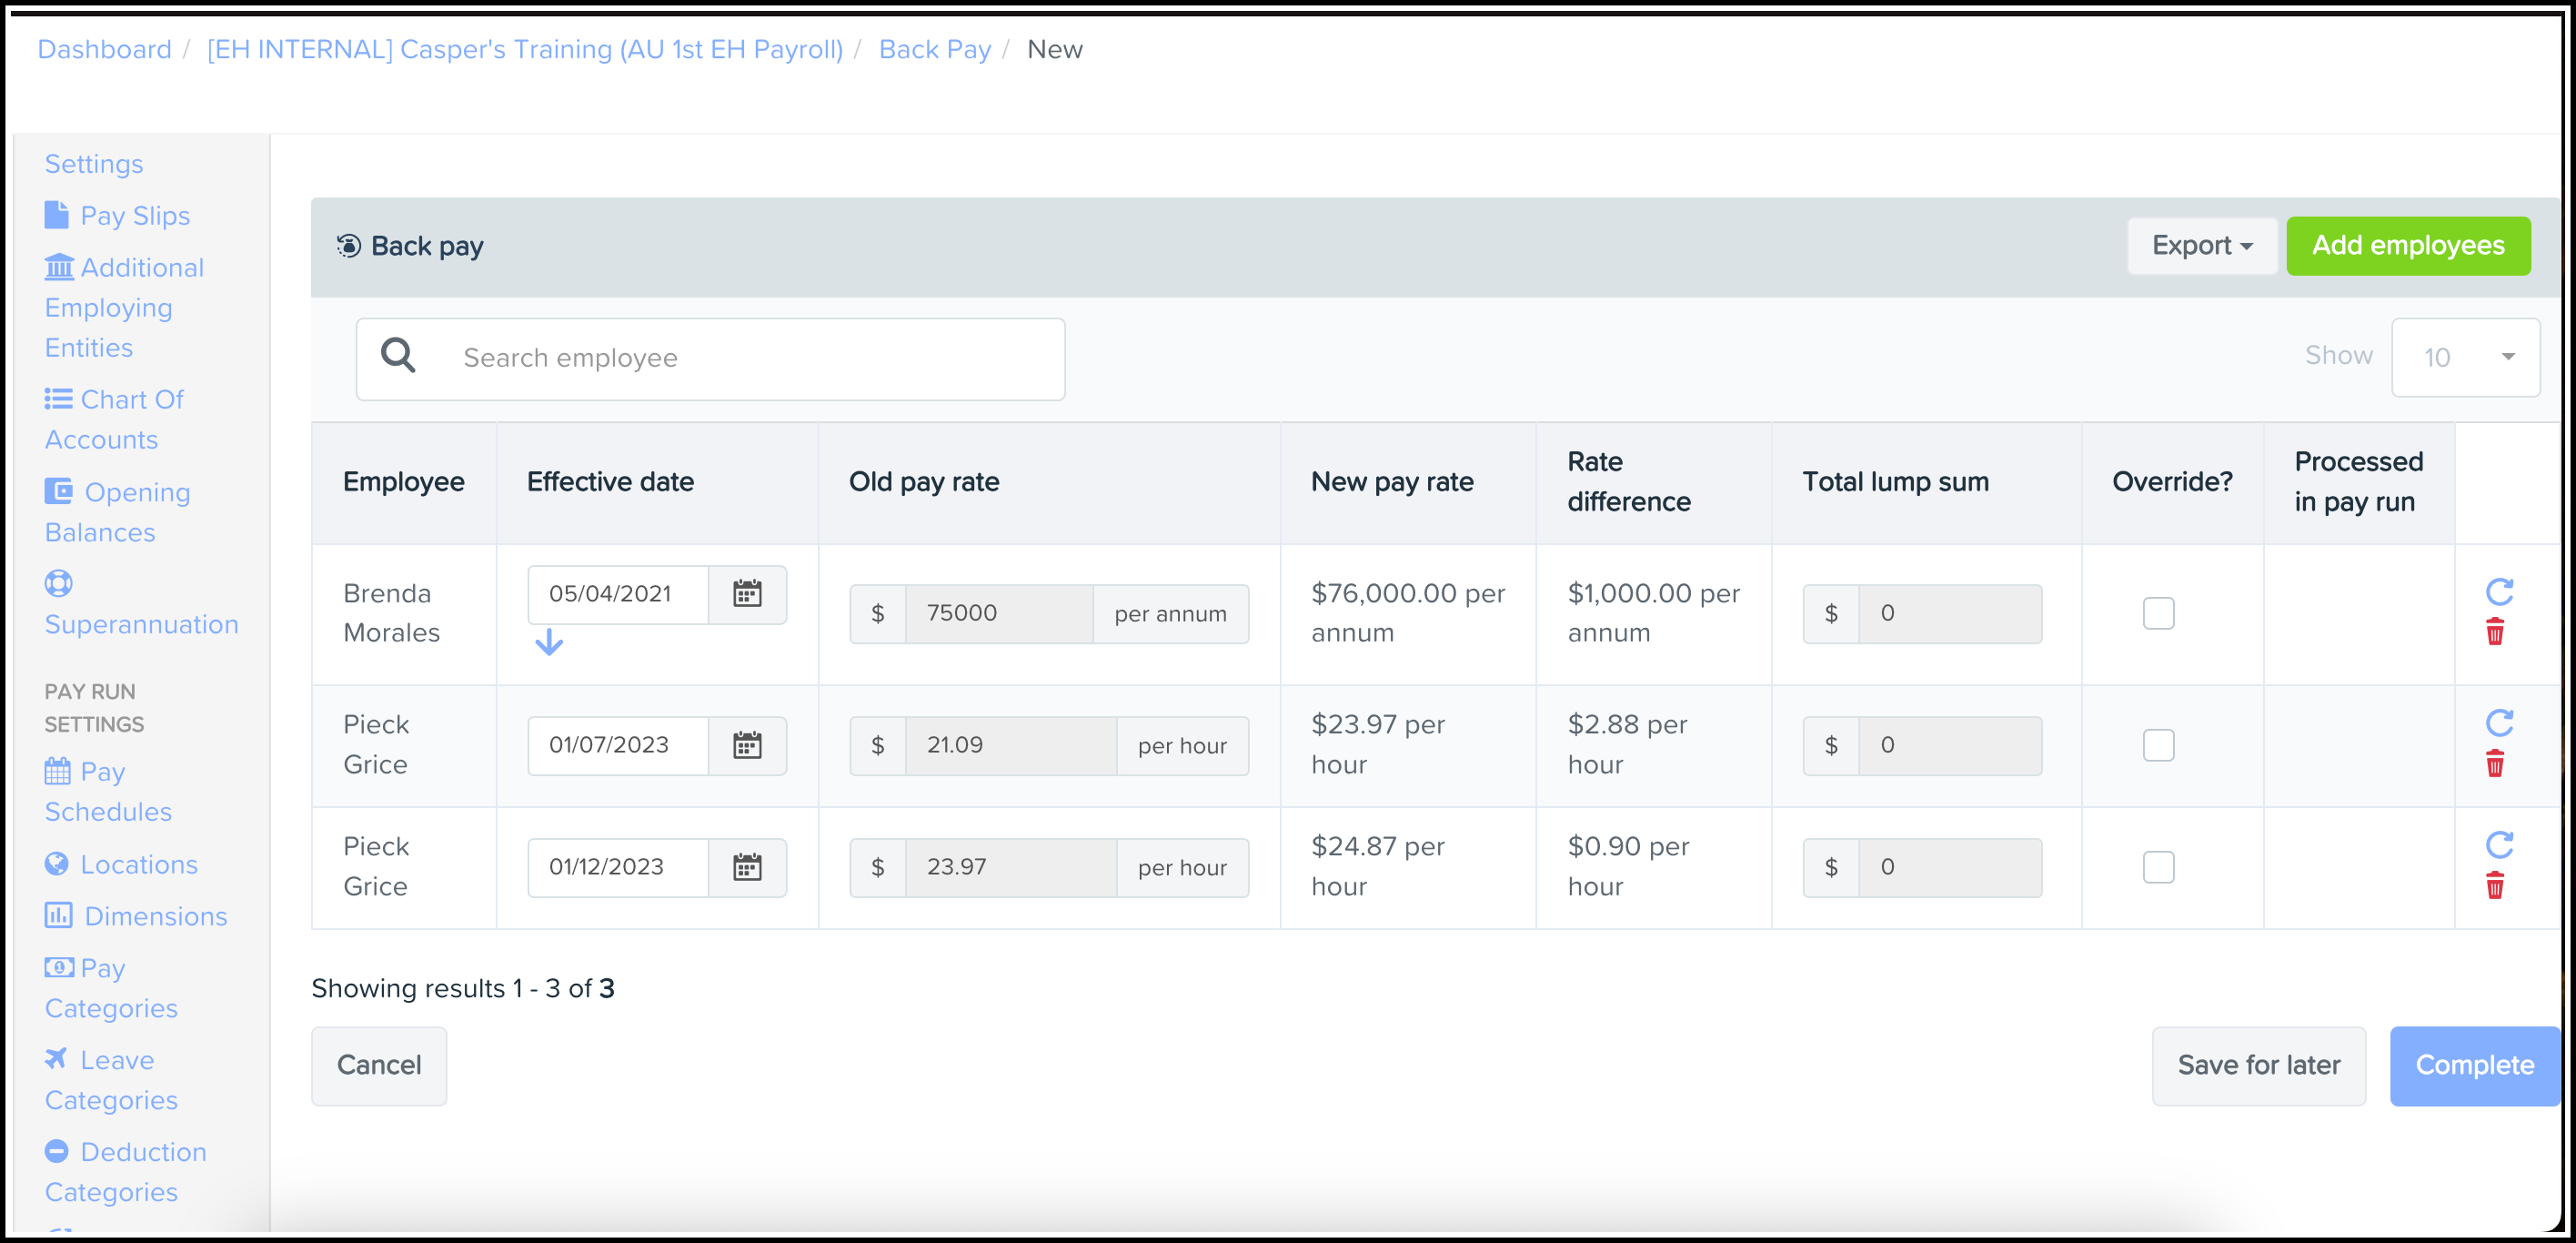The height and width of the screenshot is (1243, 2576).
Task: Expand the Show 10 results dropdown
Action: pos(2464,357)
